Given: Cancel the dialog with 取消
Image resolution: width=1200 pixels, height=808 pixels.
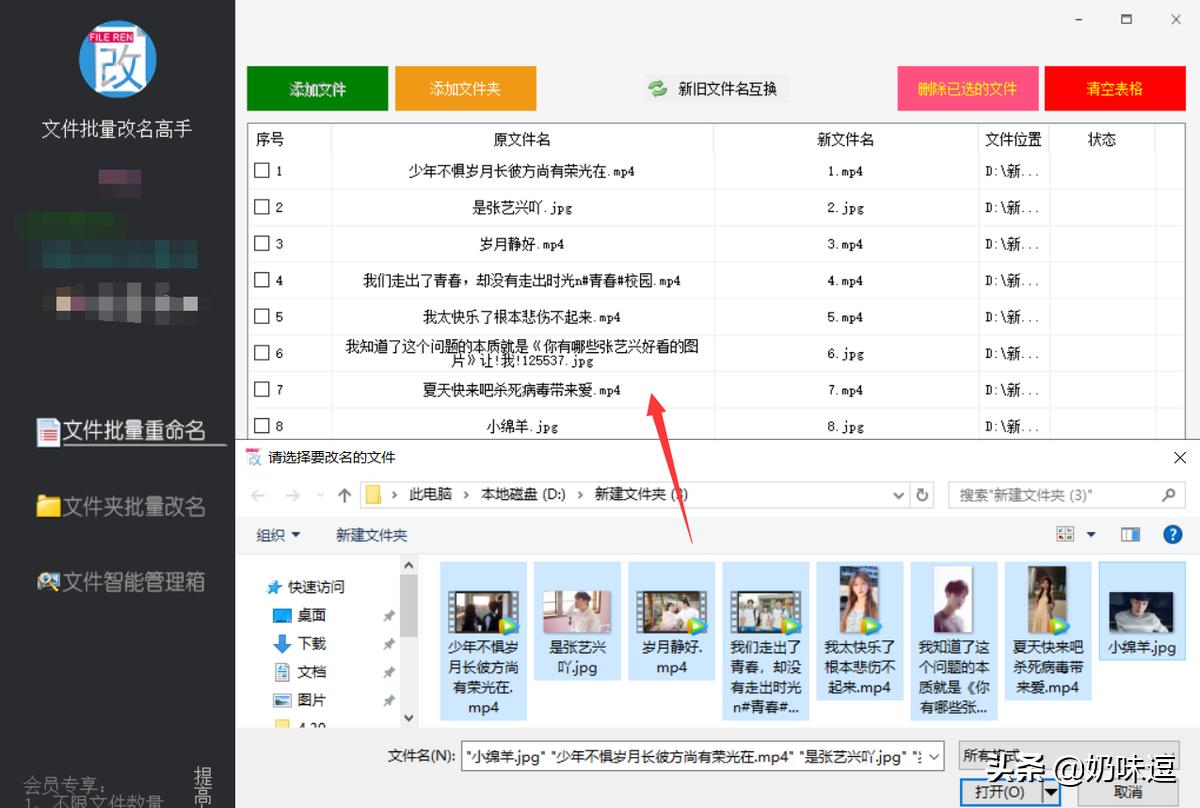Looking at the screenshot, I should (x=1137, y=791).
